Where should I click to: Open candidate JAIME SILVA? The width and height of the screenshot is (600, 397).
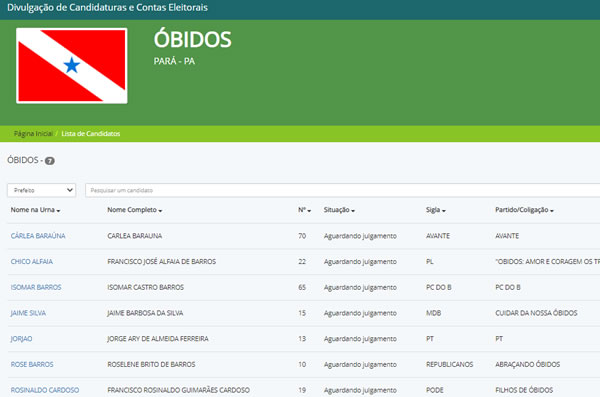click(x=28, y=313)
